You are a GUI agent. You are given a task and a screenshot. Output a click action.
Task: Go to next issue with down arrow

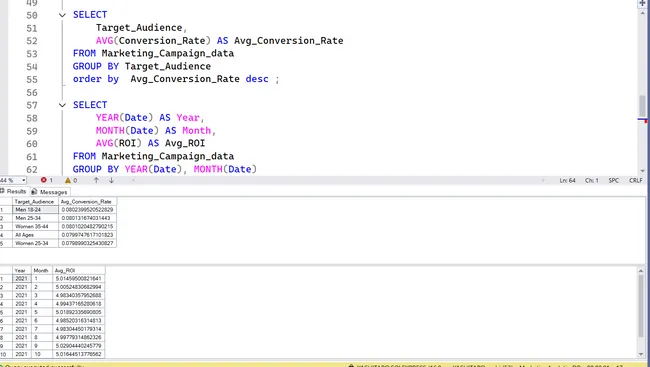coord(112,180)
